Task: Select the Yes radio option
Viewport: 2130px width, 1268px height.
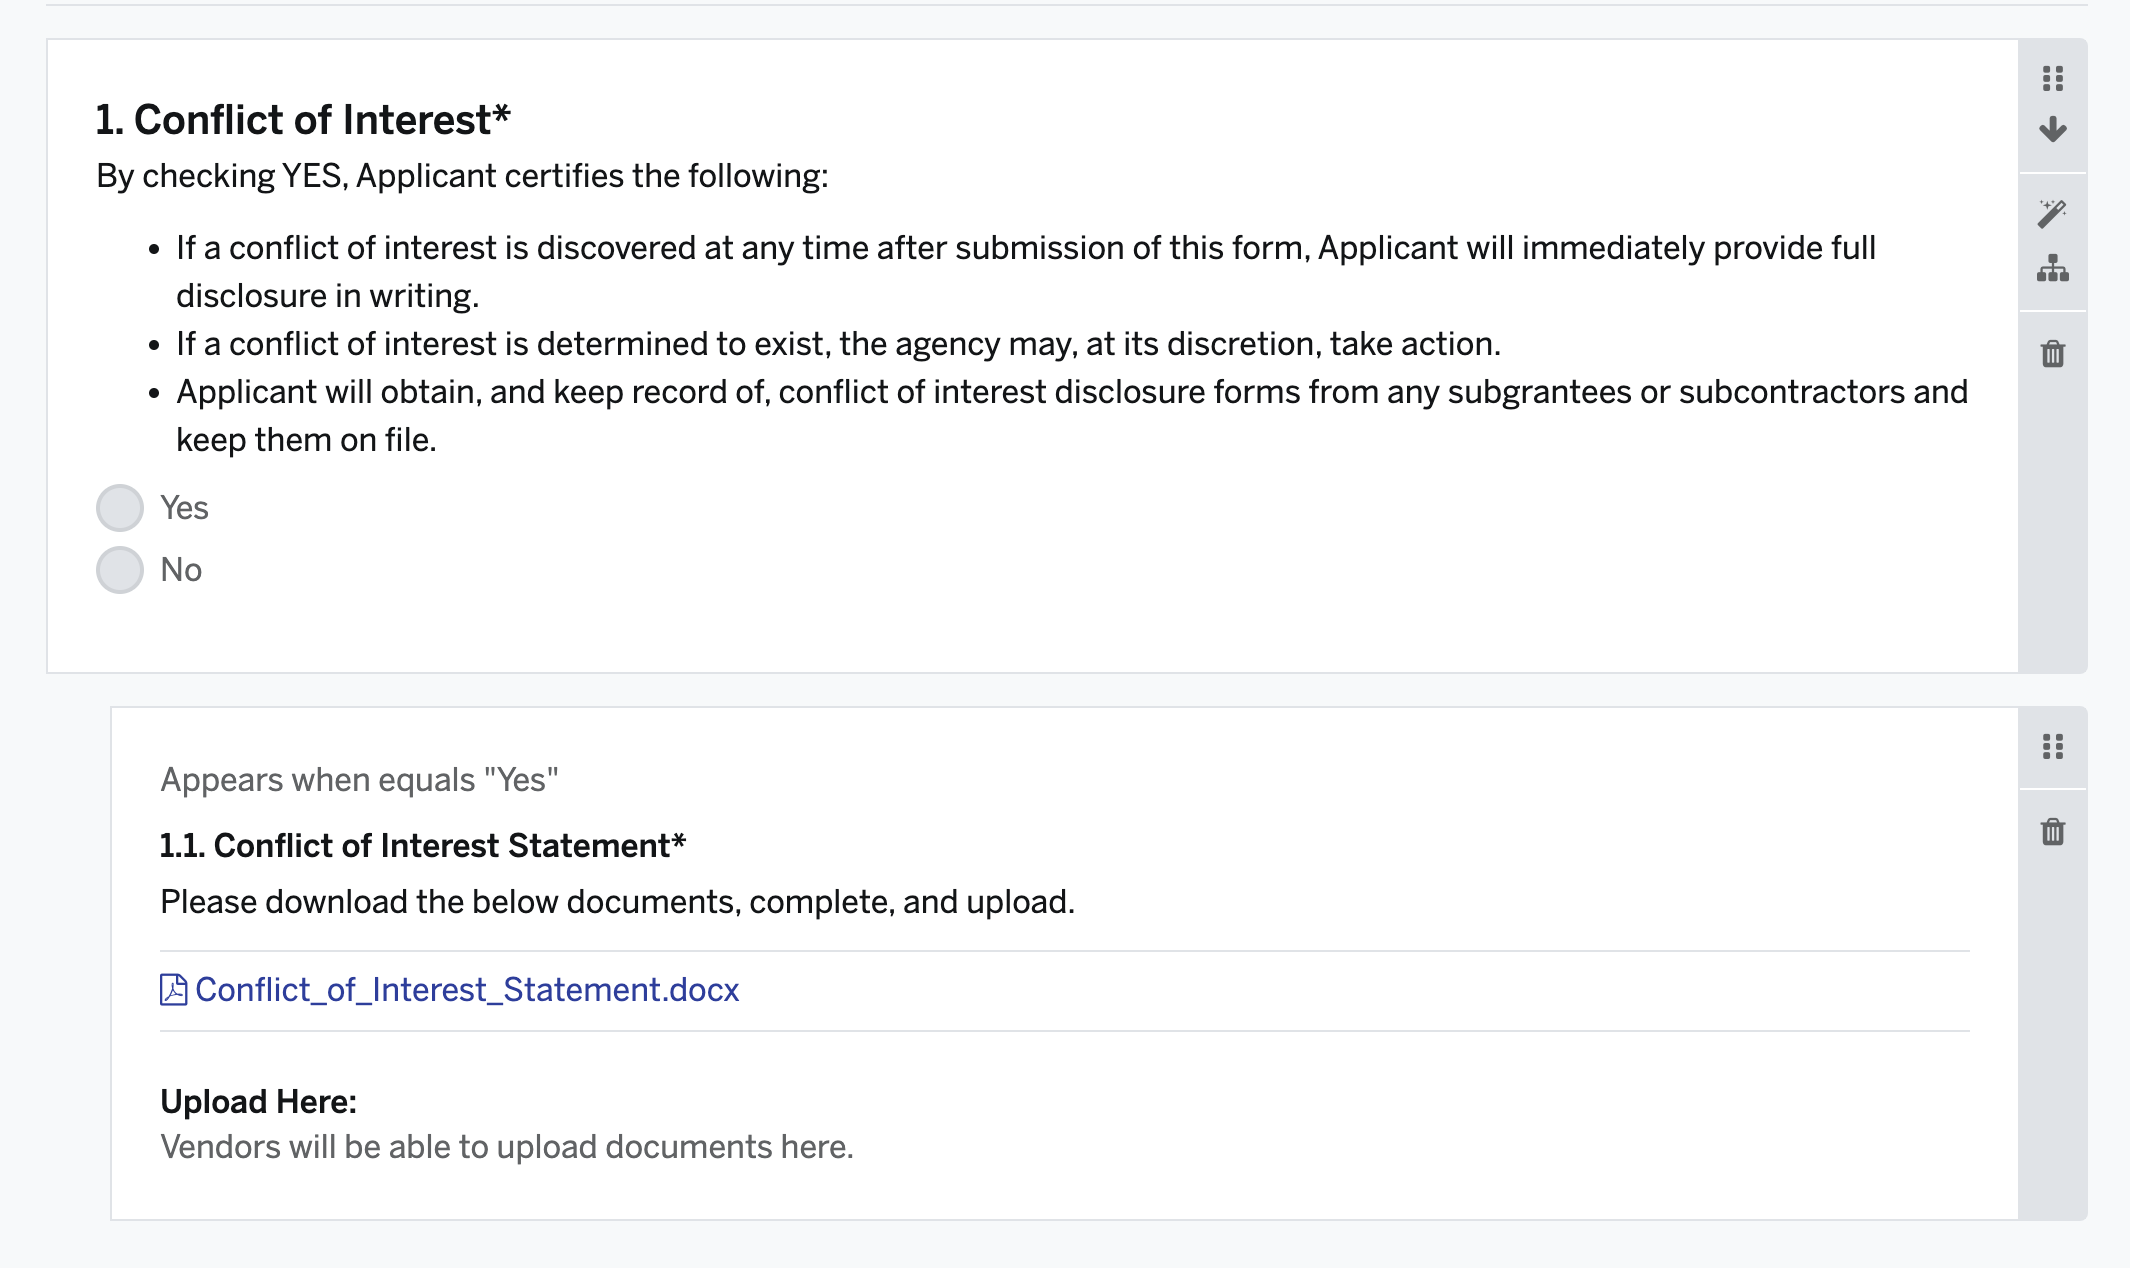Action: pyautogui.click(x=120, y=508)
